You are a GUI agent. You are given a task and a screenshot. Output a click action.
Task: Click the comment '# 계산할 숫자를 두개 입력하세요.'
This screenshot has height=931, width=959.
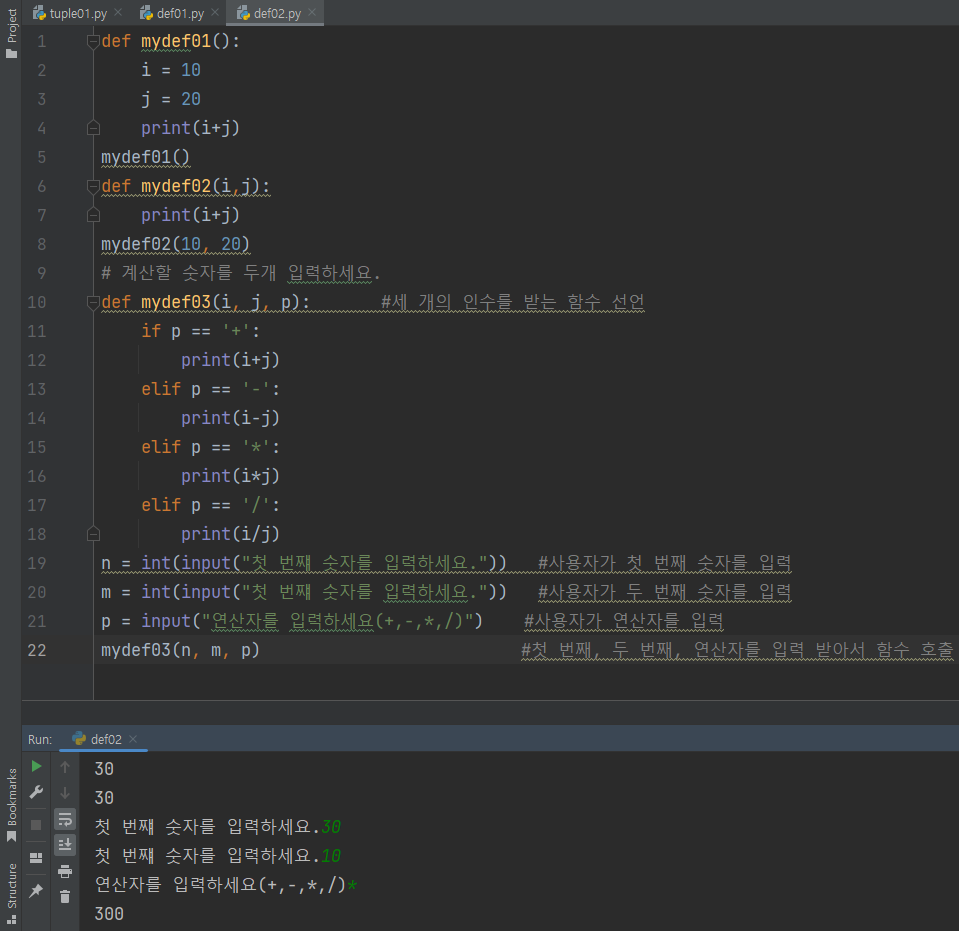(x=241, y=273)
